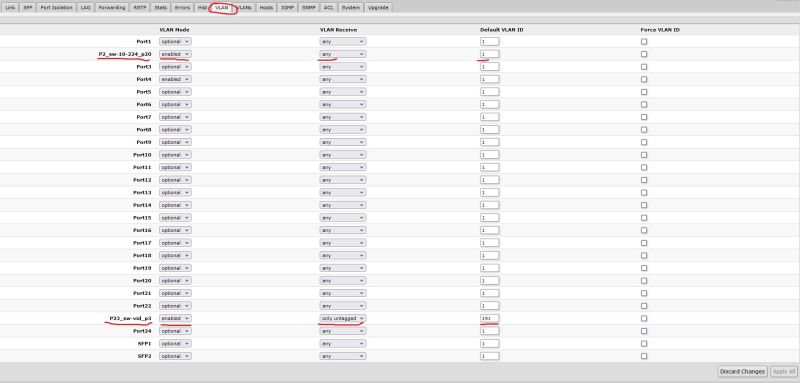The image size is (800, 383).
Task: Click Default VLAN ID field for Port5
Action: click(489, 92)
